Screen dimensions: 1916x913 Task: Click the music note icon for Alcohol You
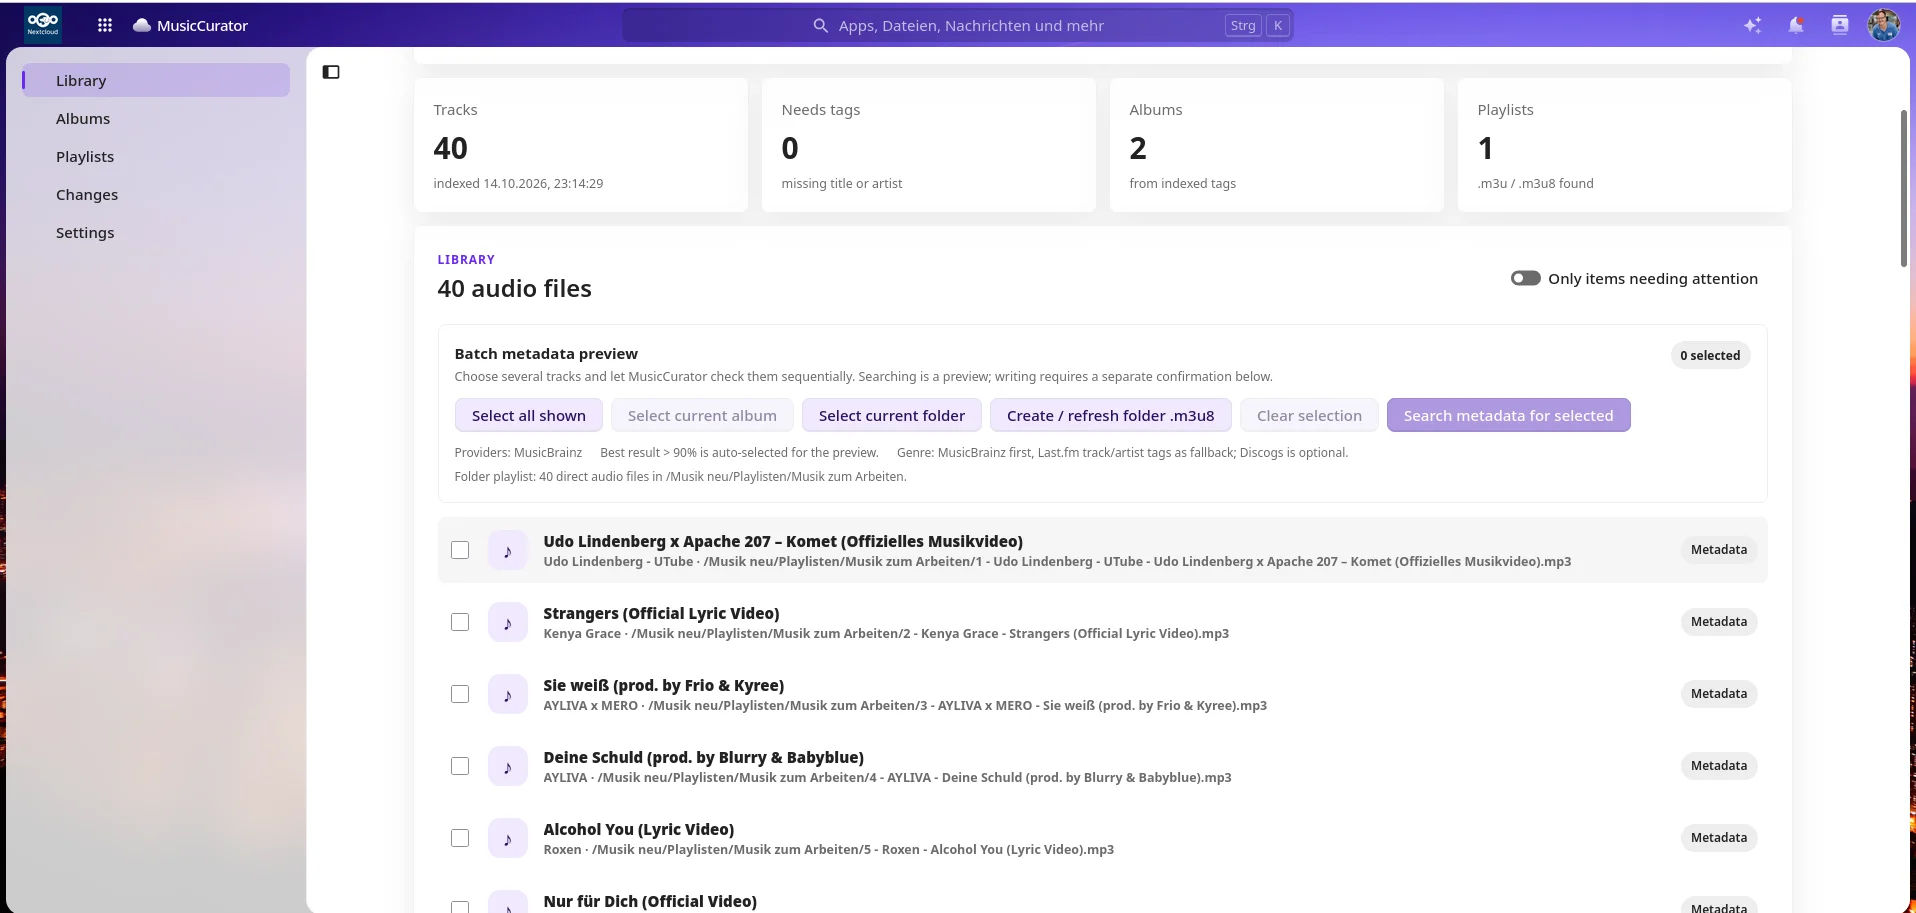tap(508, 838)
